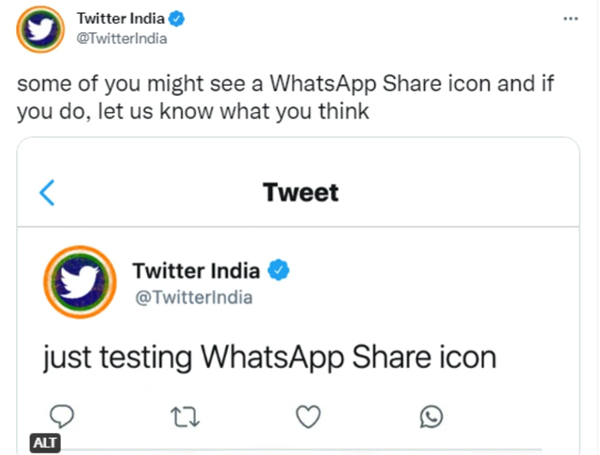Viewport: 600px width, 455px height.
Task: Reply using the speech bubble icon
Action: [64, 415]
